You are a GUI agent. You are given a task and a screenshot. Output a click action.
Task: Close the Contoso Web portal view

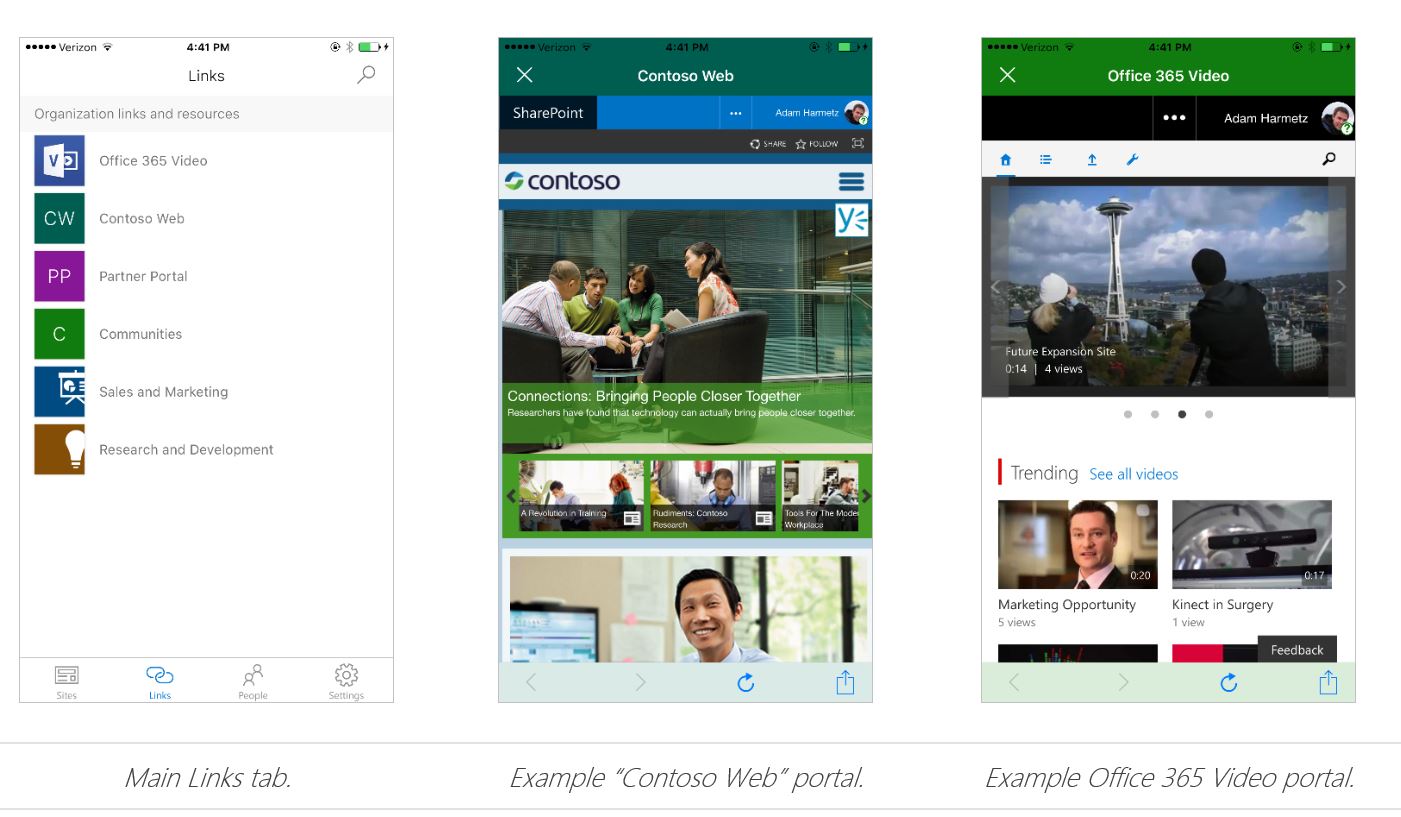point(524,75)
